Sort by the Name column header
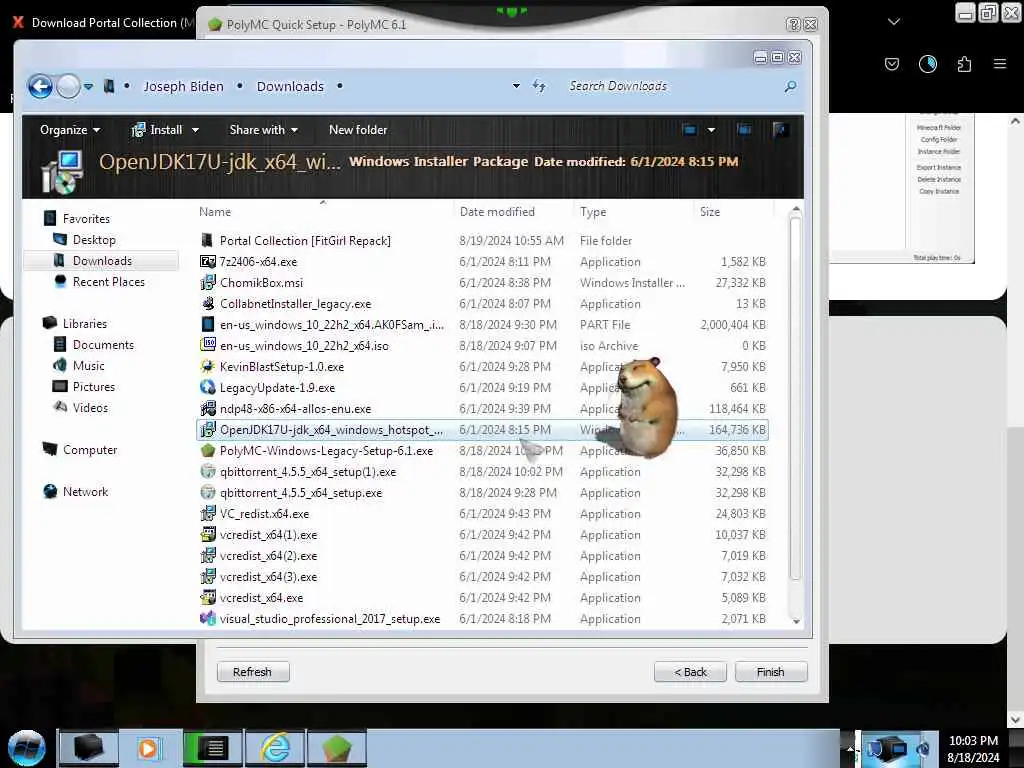This screenshot has width=1024, height=768. 215,212
